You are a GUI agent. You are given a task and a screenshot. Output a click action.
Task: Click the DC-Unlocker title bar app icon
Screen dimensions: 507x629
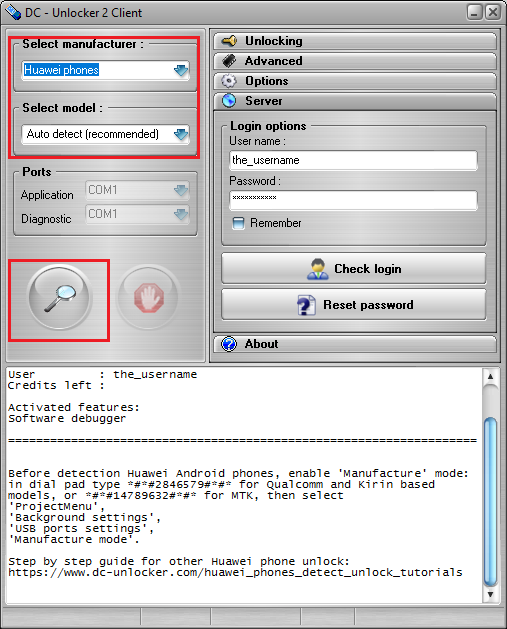pyautogui.click(x=12, y=12)
